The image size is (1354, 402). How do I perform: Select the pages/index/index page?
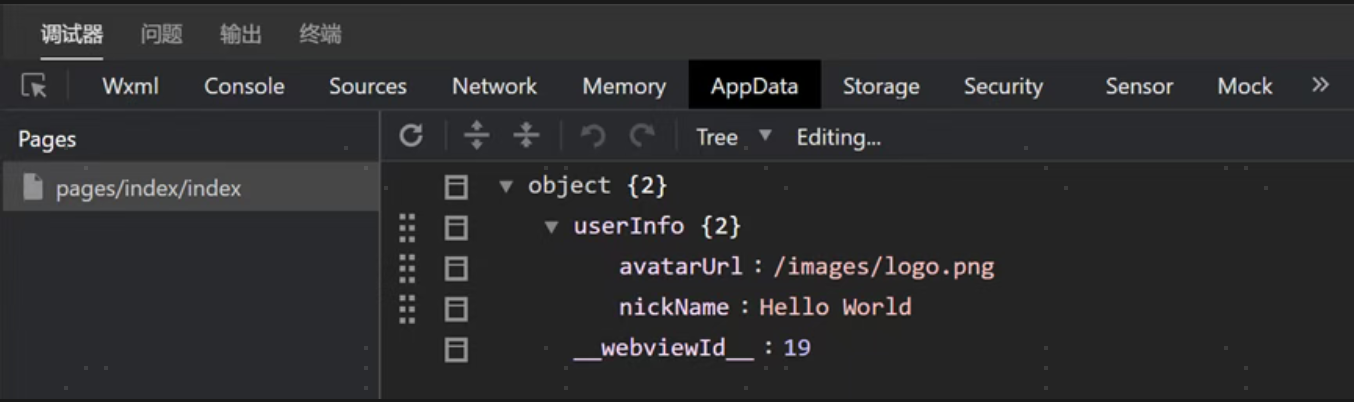(x=148, y=188)
